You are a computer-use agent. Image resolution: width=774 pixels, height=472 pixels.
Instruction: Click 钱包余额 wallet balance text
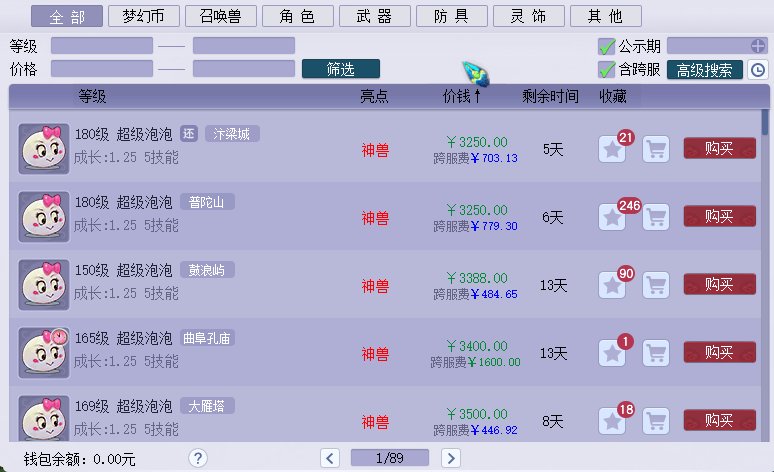[79, 459]
